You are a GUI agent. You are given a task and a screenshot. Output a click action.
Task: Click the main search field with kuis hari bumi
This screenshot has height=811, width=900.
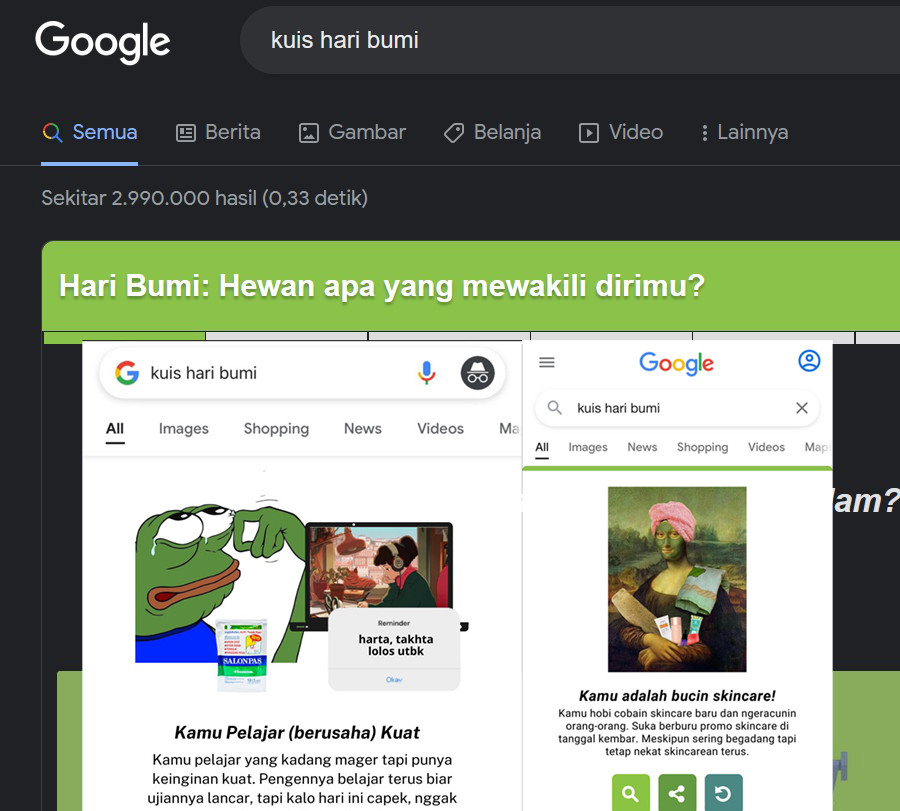pos(570,40)
